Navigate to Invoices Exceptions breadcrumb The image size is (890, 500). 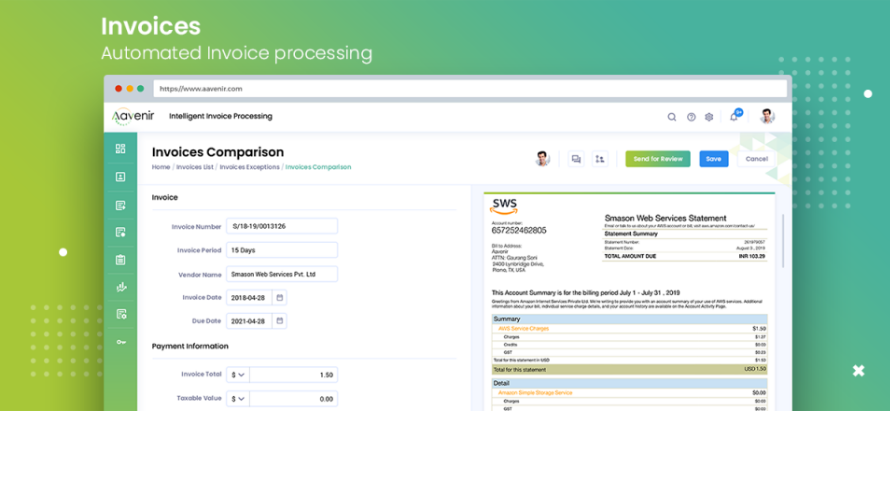click(249, 167)
